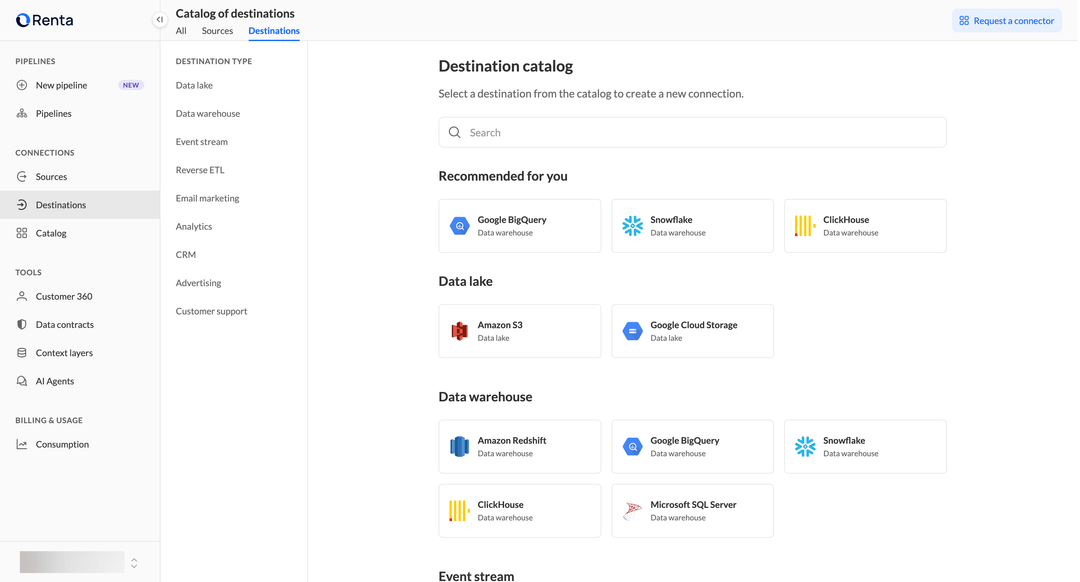Click the Destinations sidebar icon
The image size is (1080, 582).
click(22, 205)
